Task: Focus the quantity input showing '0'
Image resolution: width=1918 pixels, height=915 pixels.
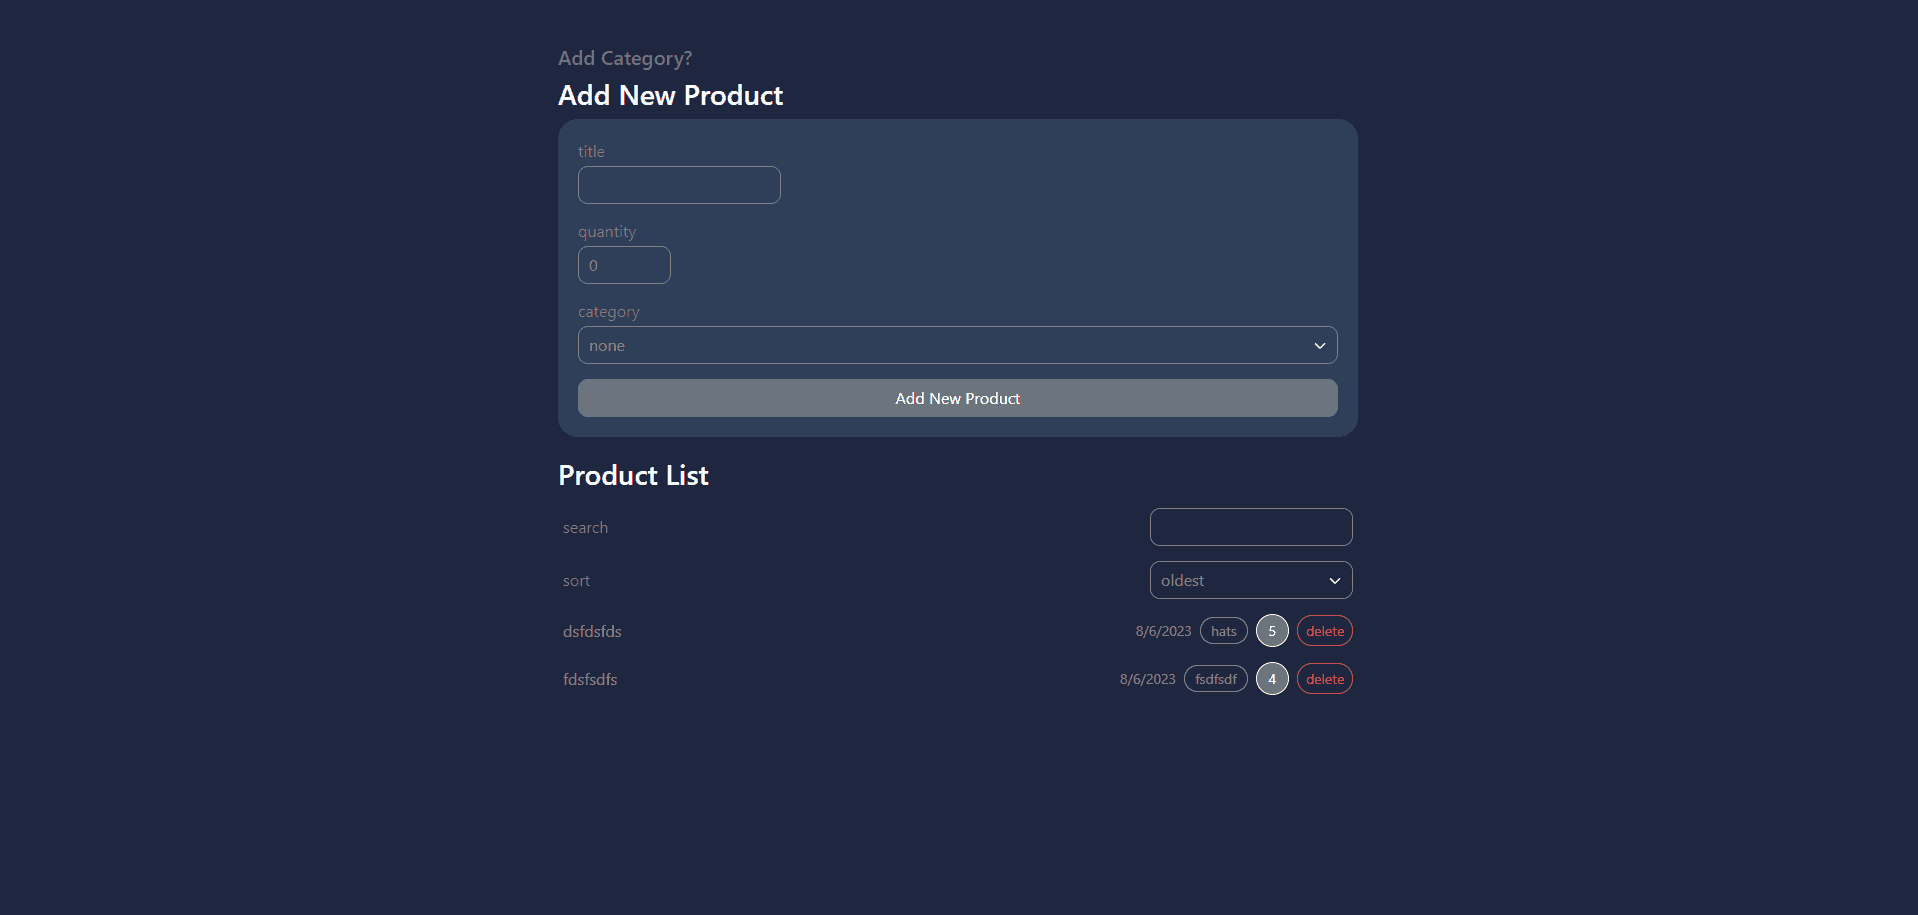Action: tap(624, 264)
